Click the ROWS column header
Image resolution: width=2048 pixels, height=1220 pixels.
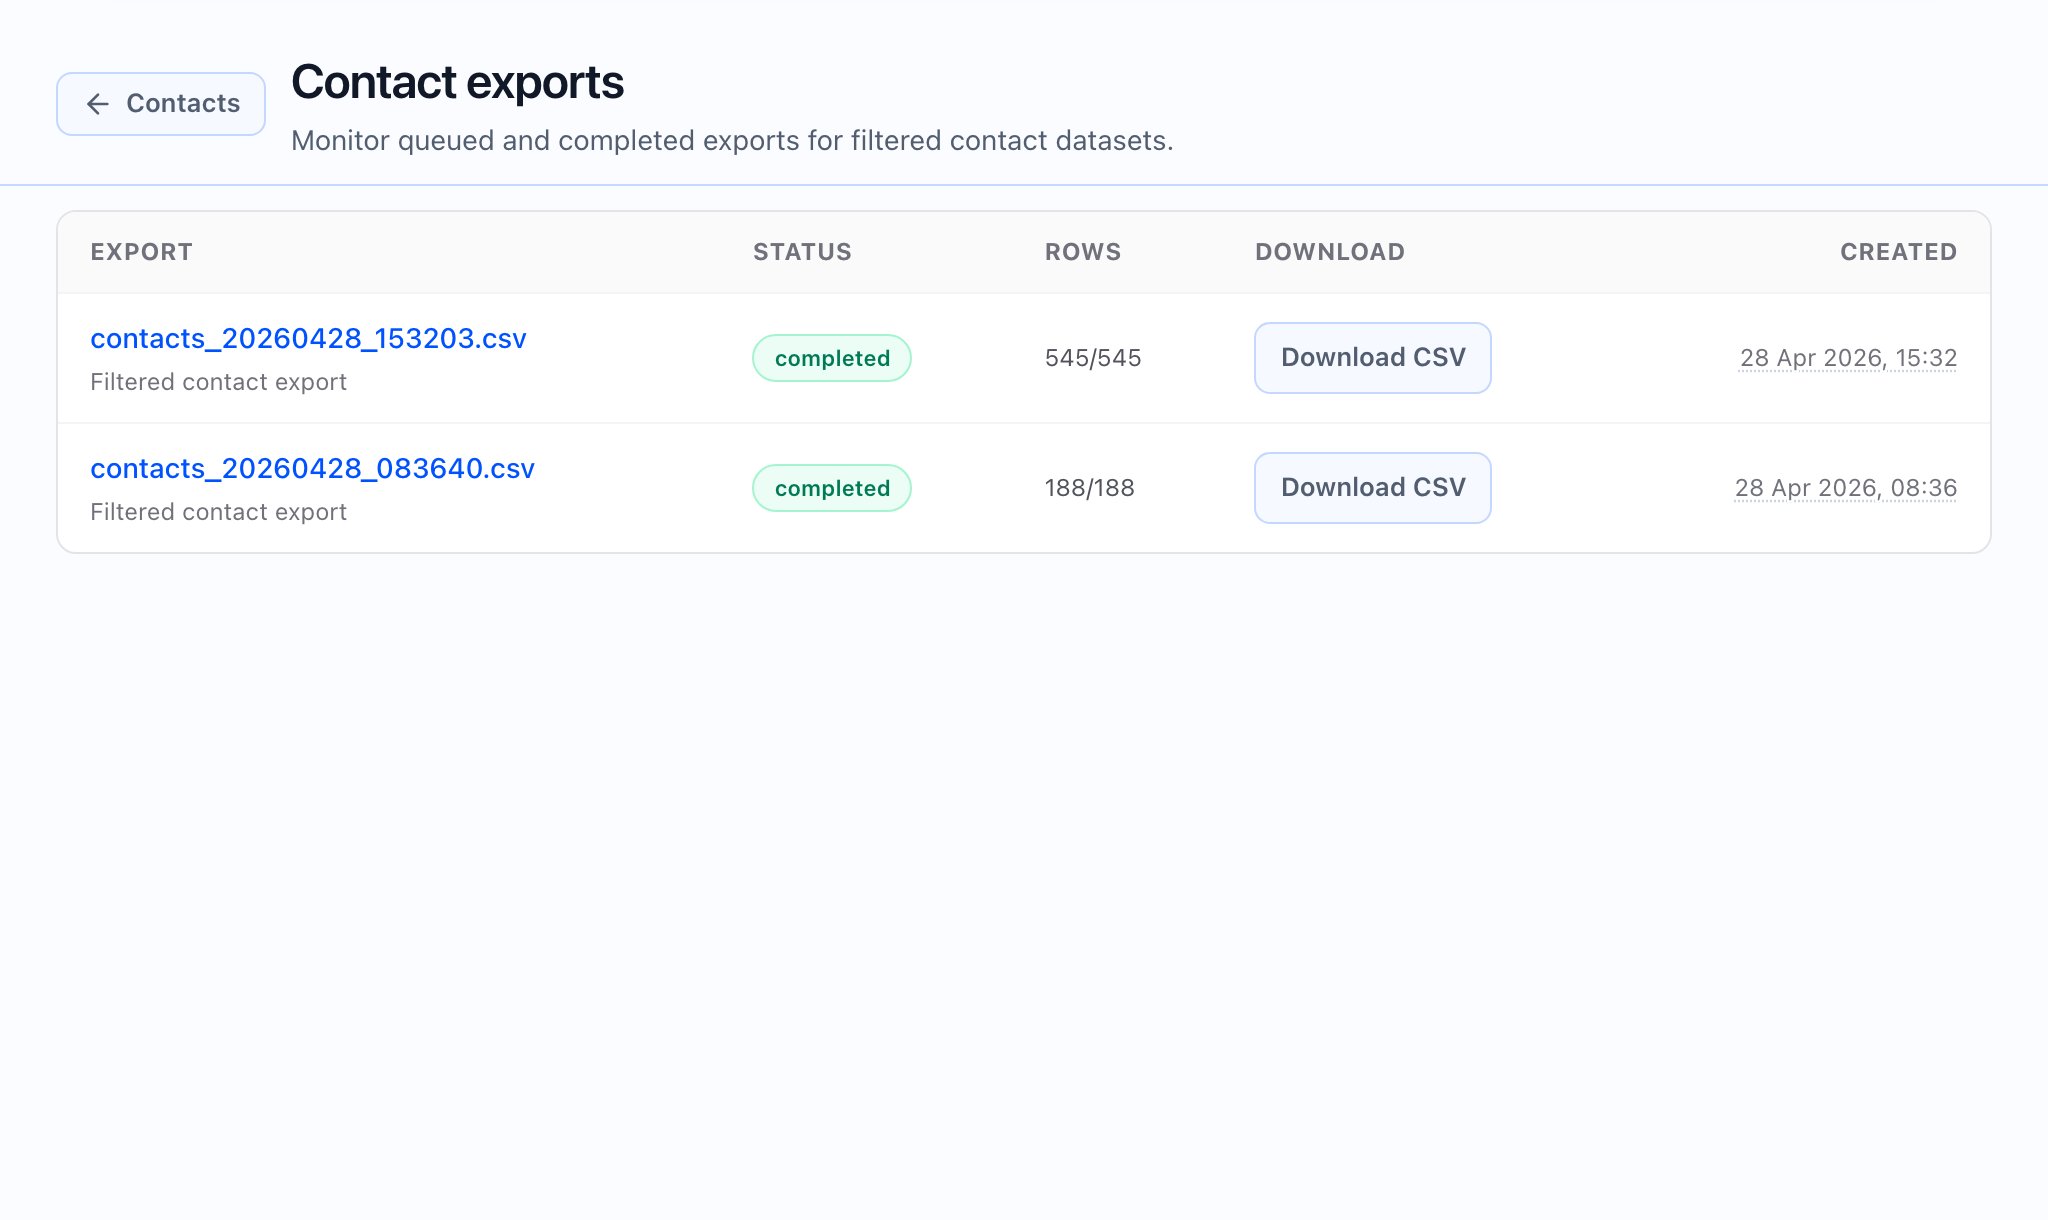(1083, 252)
